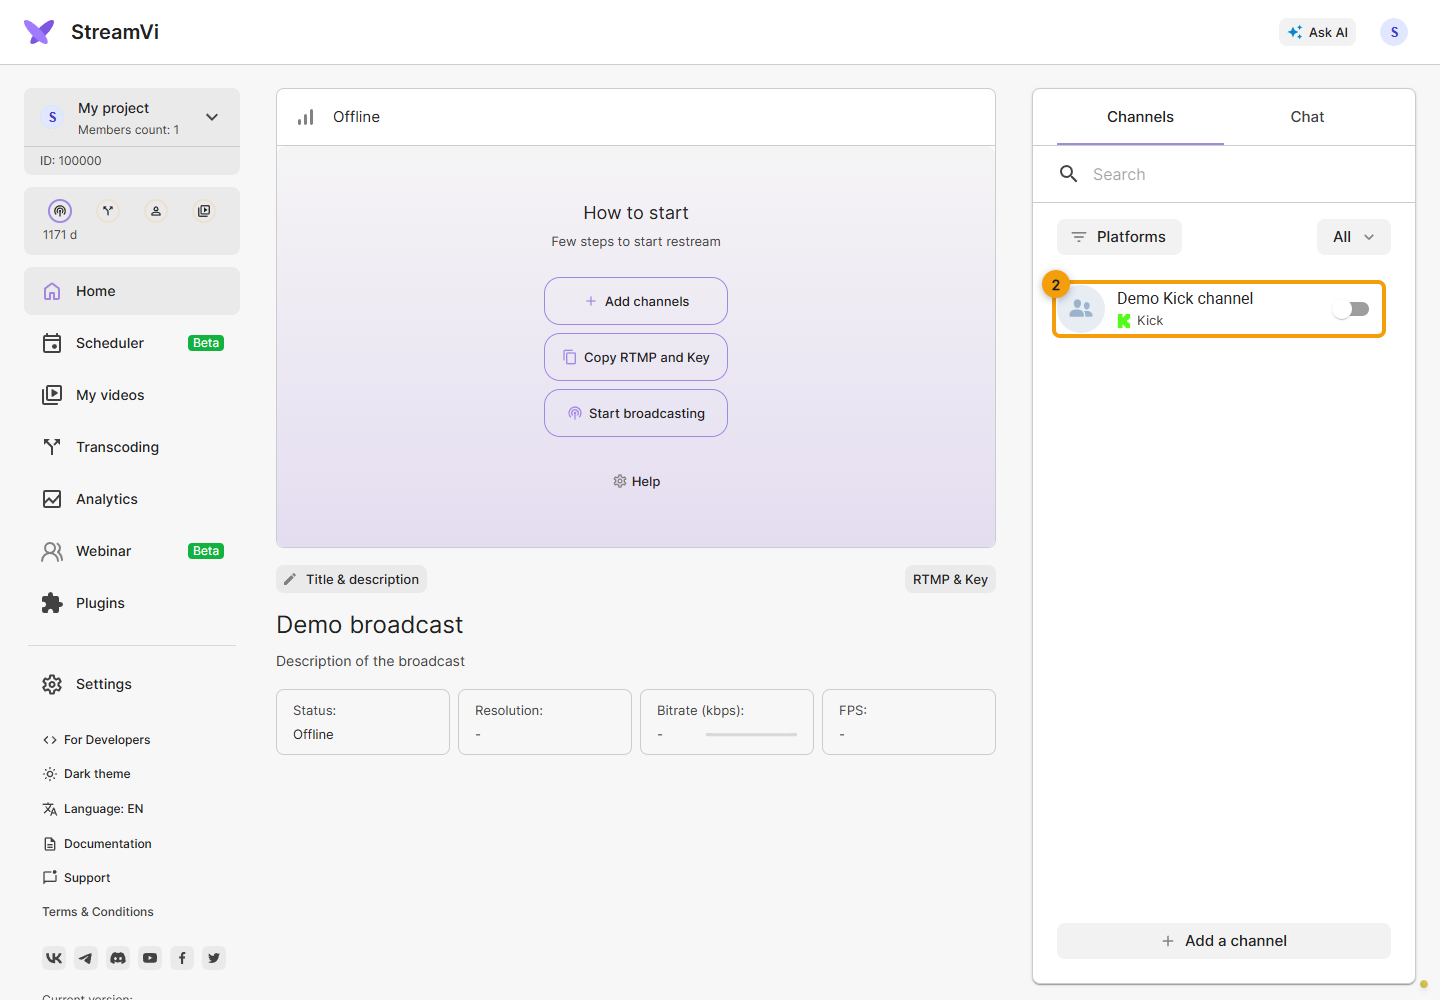Open Analytics in the sidebar

pos(132,499)
